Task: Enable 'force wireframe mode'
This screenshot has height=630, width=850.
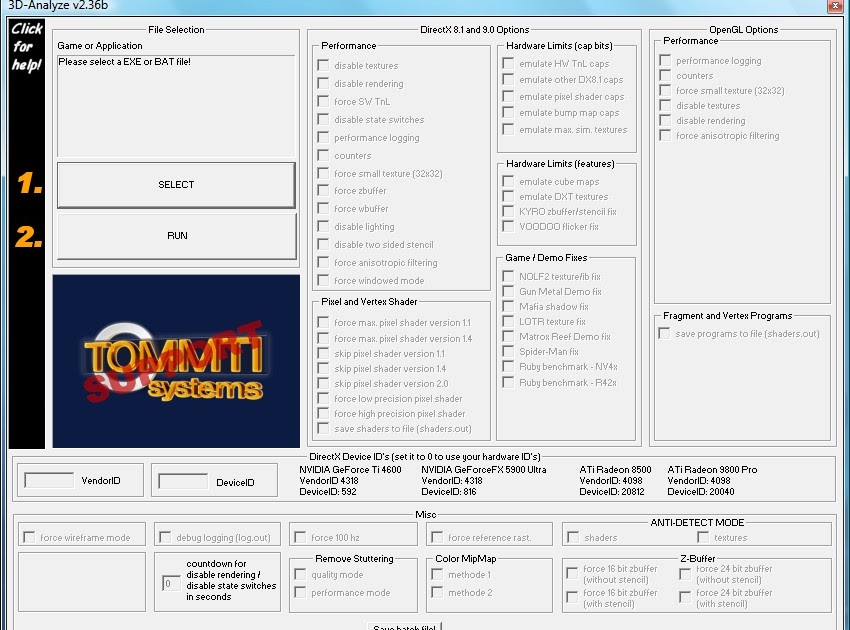Action: (x=29, y=537)
